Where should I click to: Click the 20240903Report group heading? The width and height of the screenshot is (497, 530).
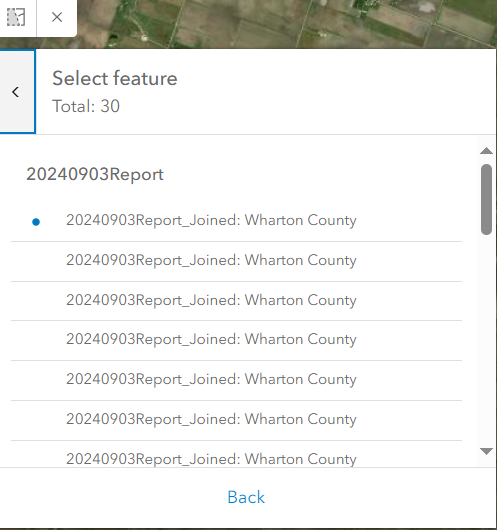pyautogui.click(x=95, y=174)
